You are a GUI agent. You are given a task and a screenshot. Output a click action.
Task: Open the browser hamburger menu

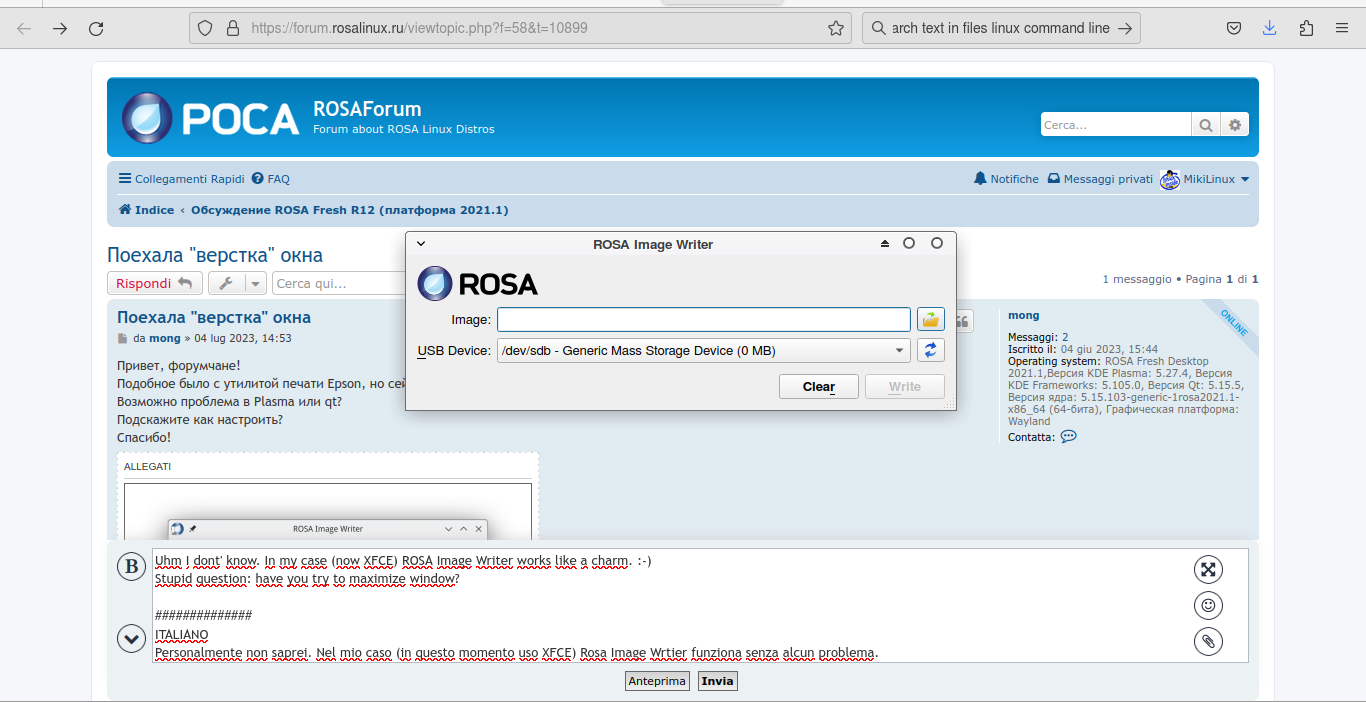point(1342,28)
